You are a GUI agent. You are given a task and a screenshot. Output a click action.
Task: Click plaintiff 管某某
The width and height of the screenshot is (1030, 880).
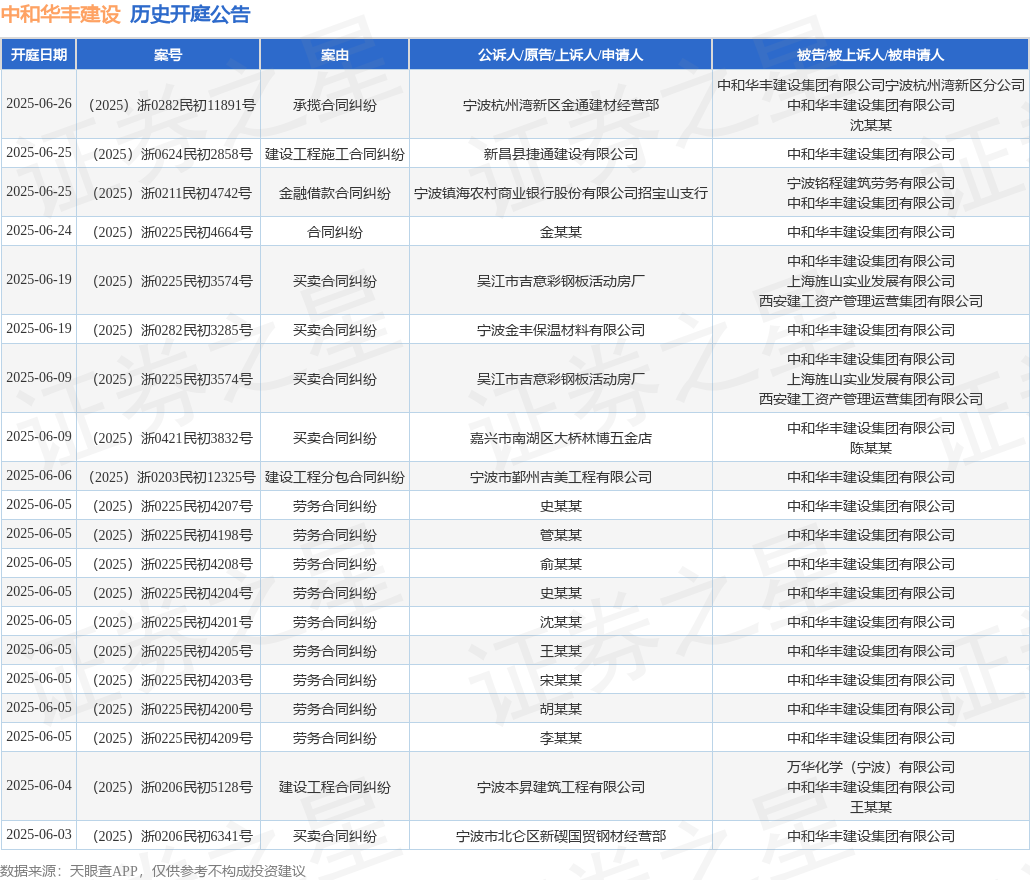[560, 535]
